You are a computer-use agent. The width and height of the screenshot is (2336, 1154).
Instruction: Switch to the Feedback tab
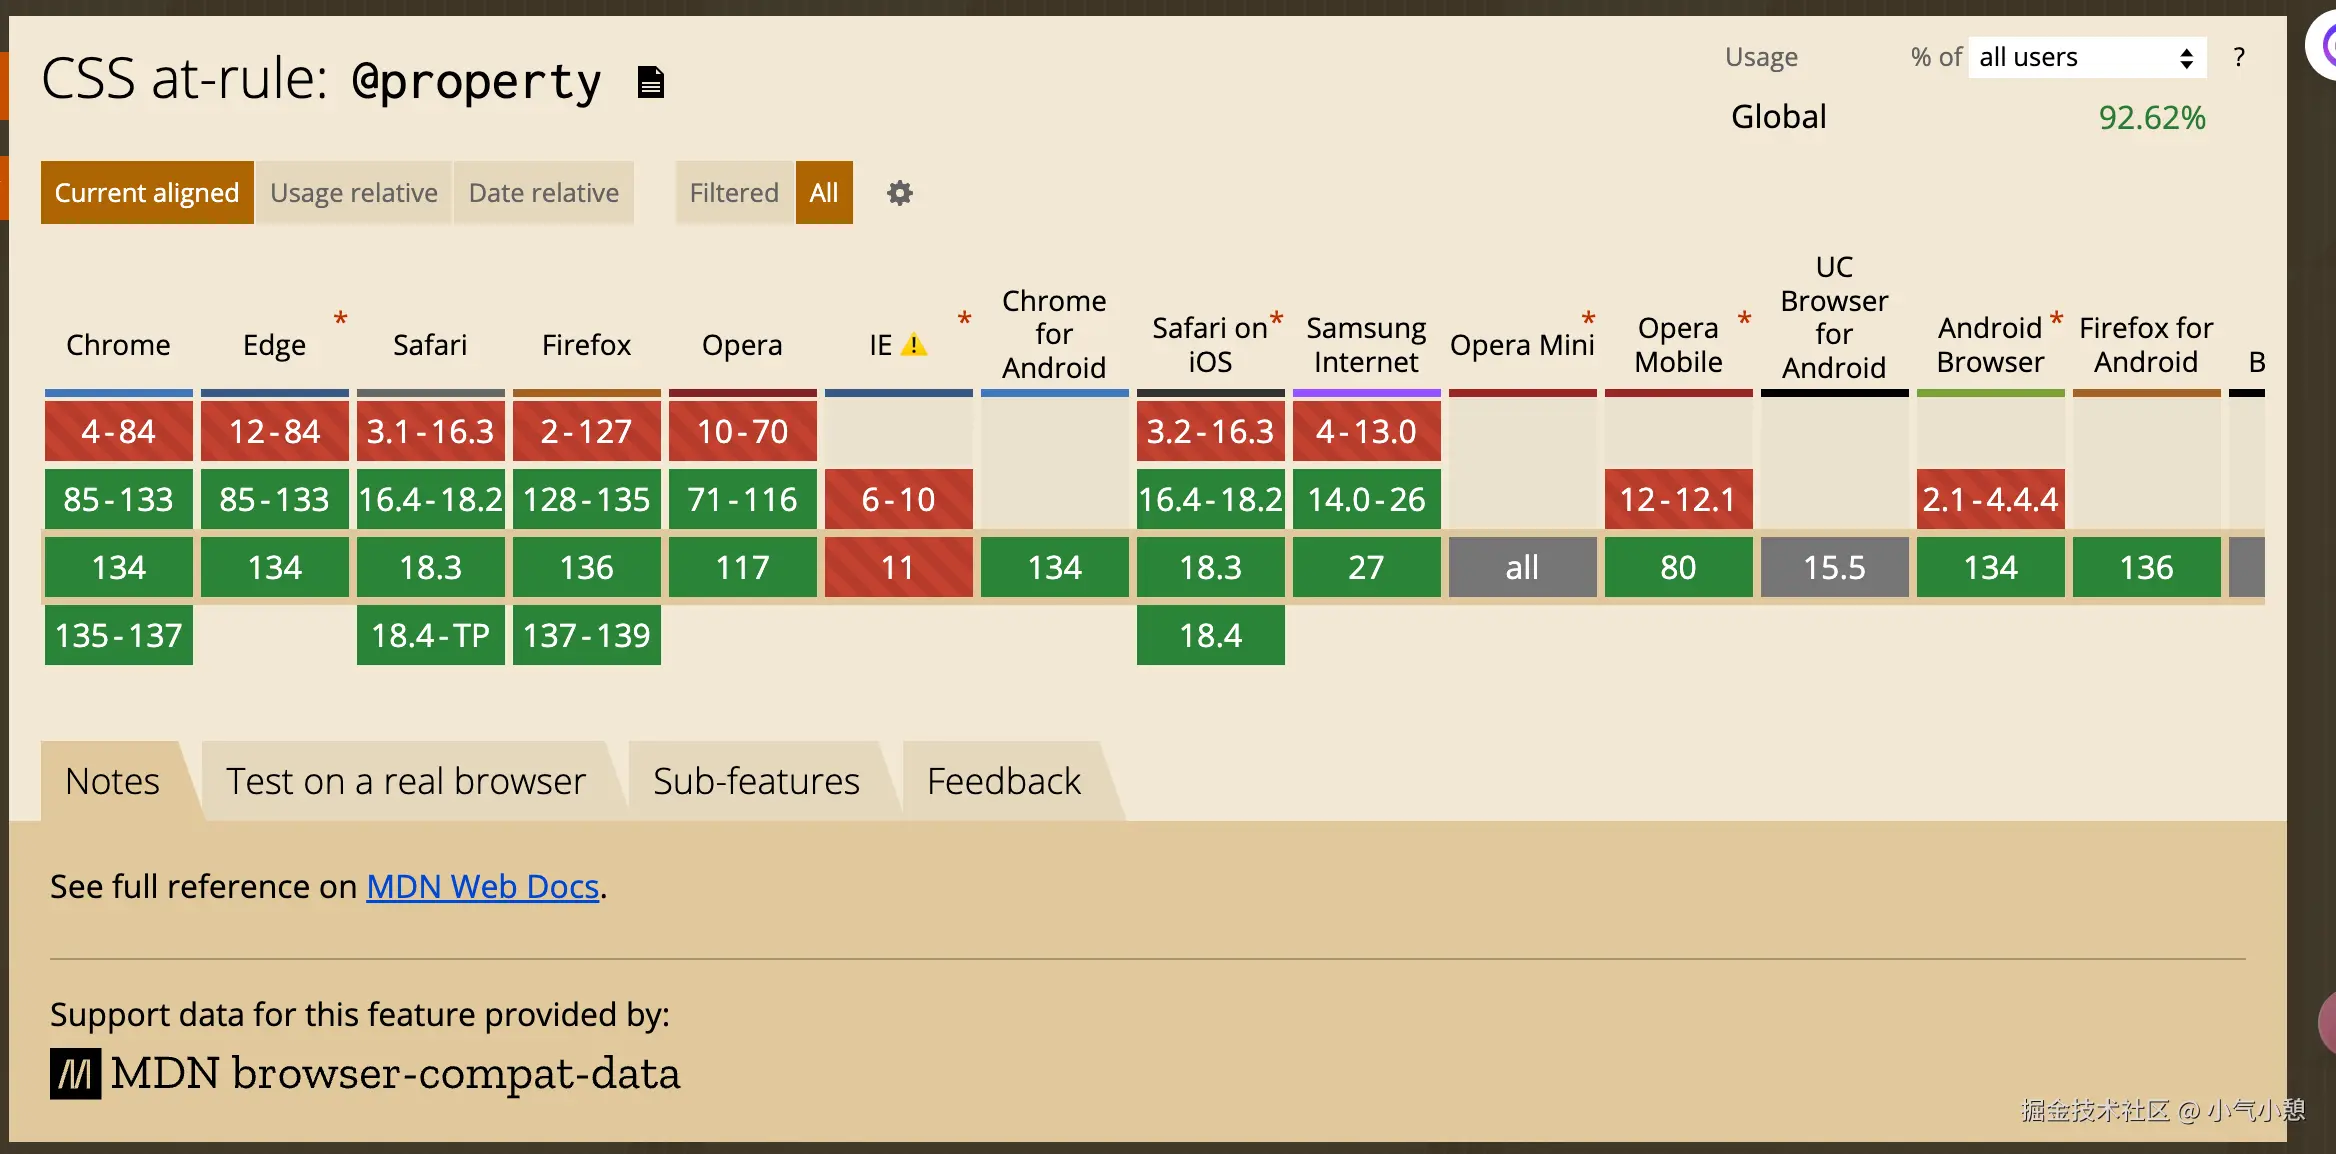pos(1003,781)
